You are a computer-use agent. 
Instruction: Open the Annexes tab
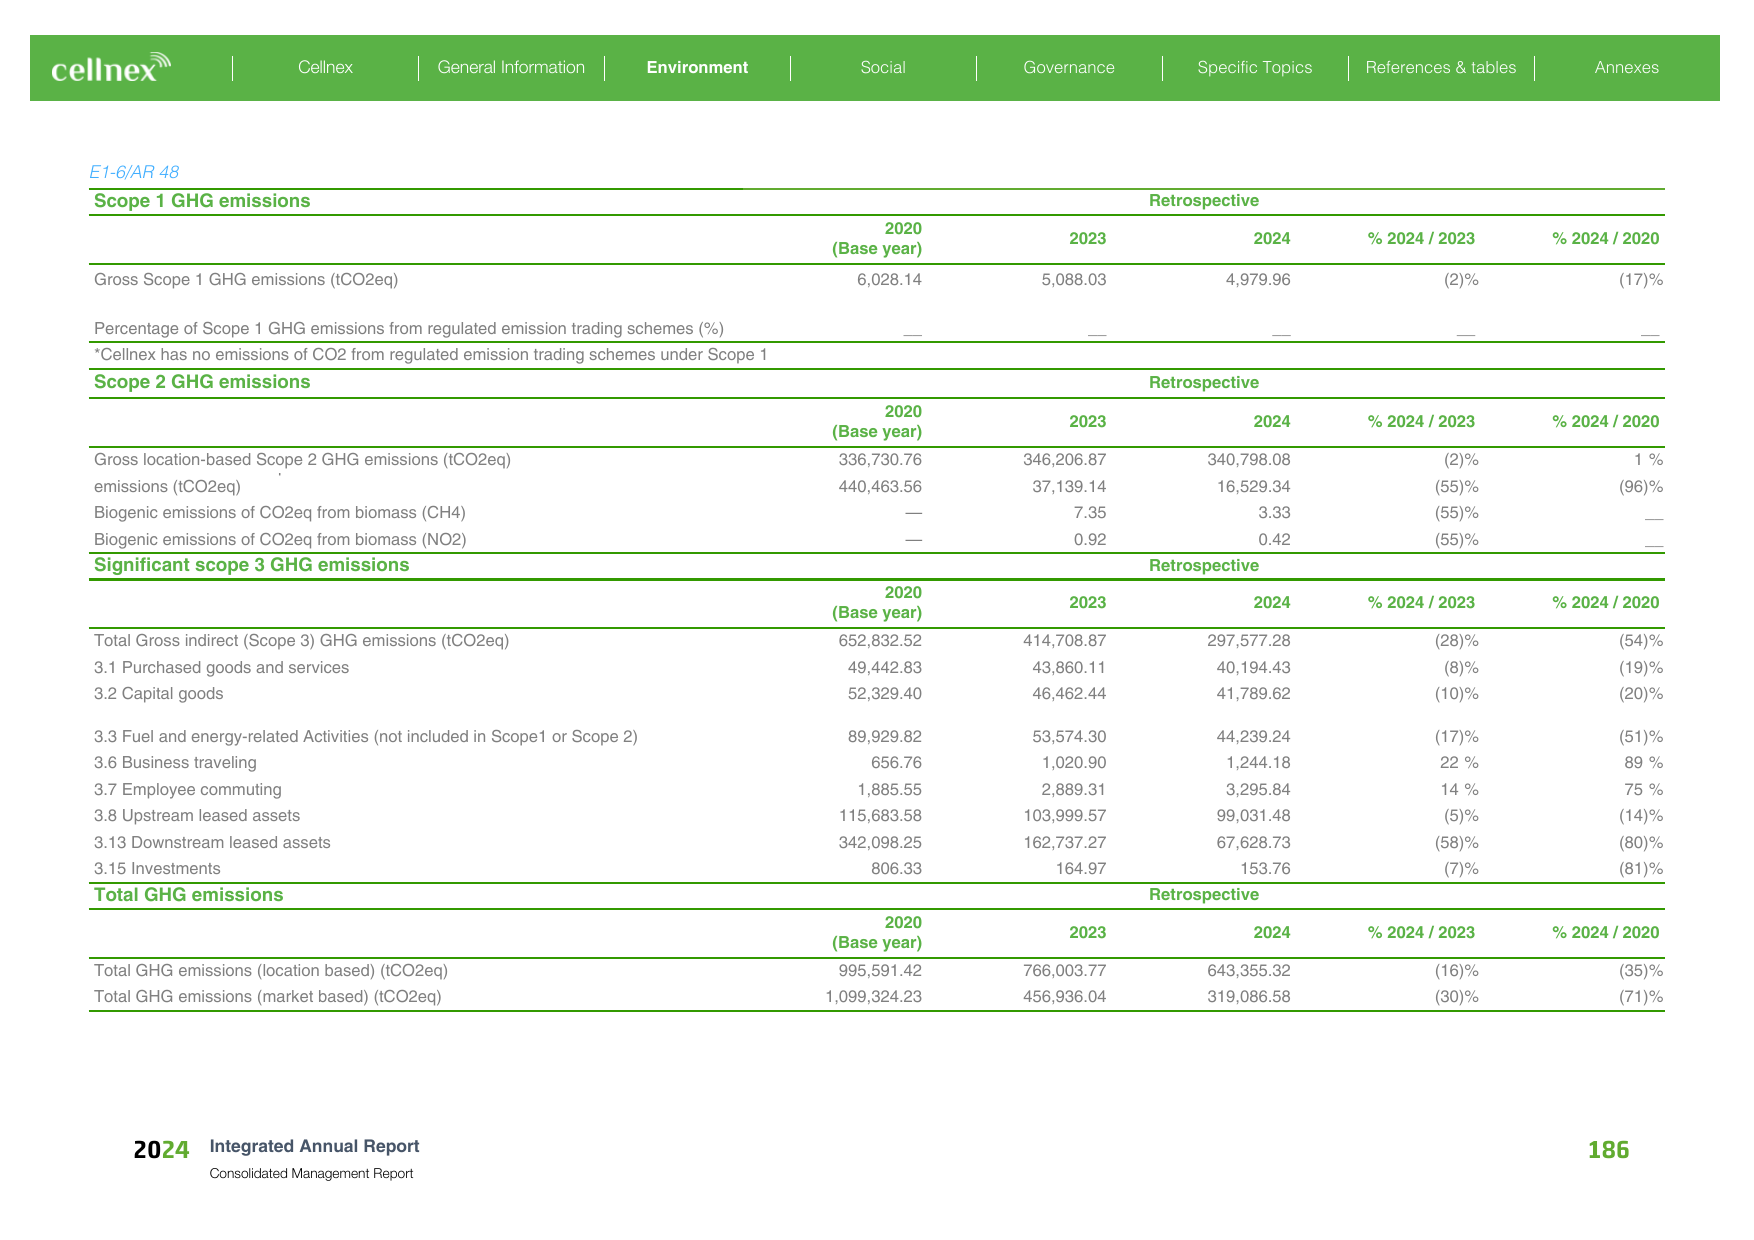click(1627, 67)
